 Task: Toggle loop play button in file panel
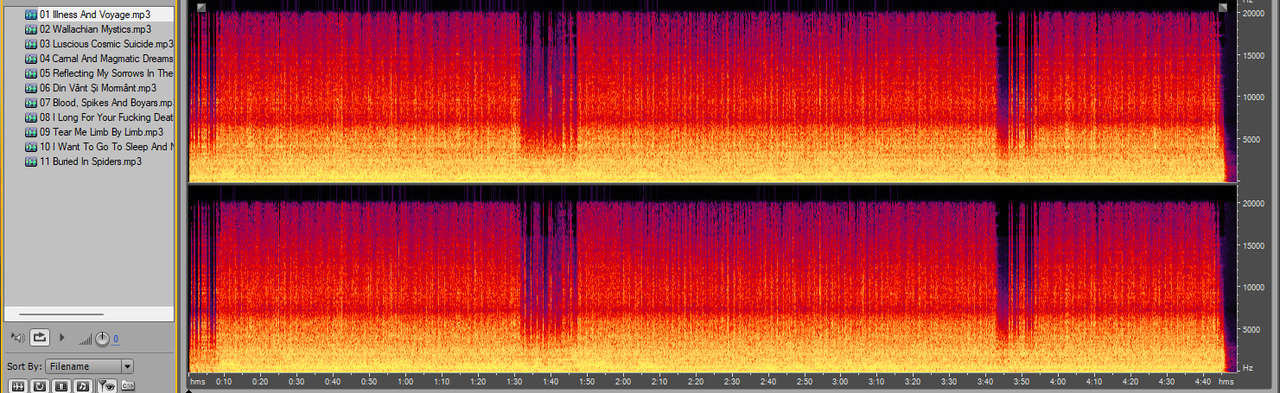[40, 338]
